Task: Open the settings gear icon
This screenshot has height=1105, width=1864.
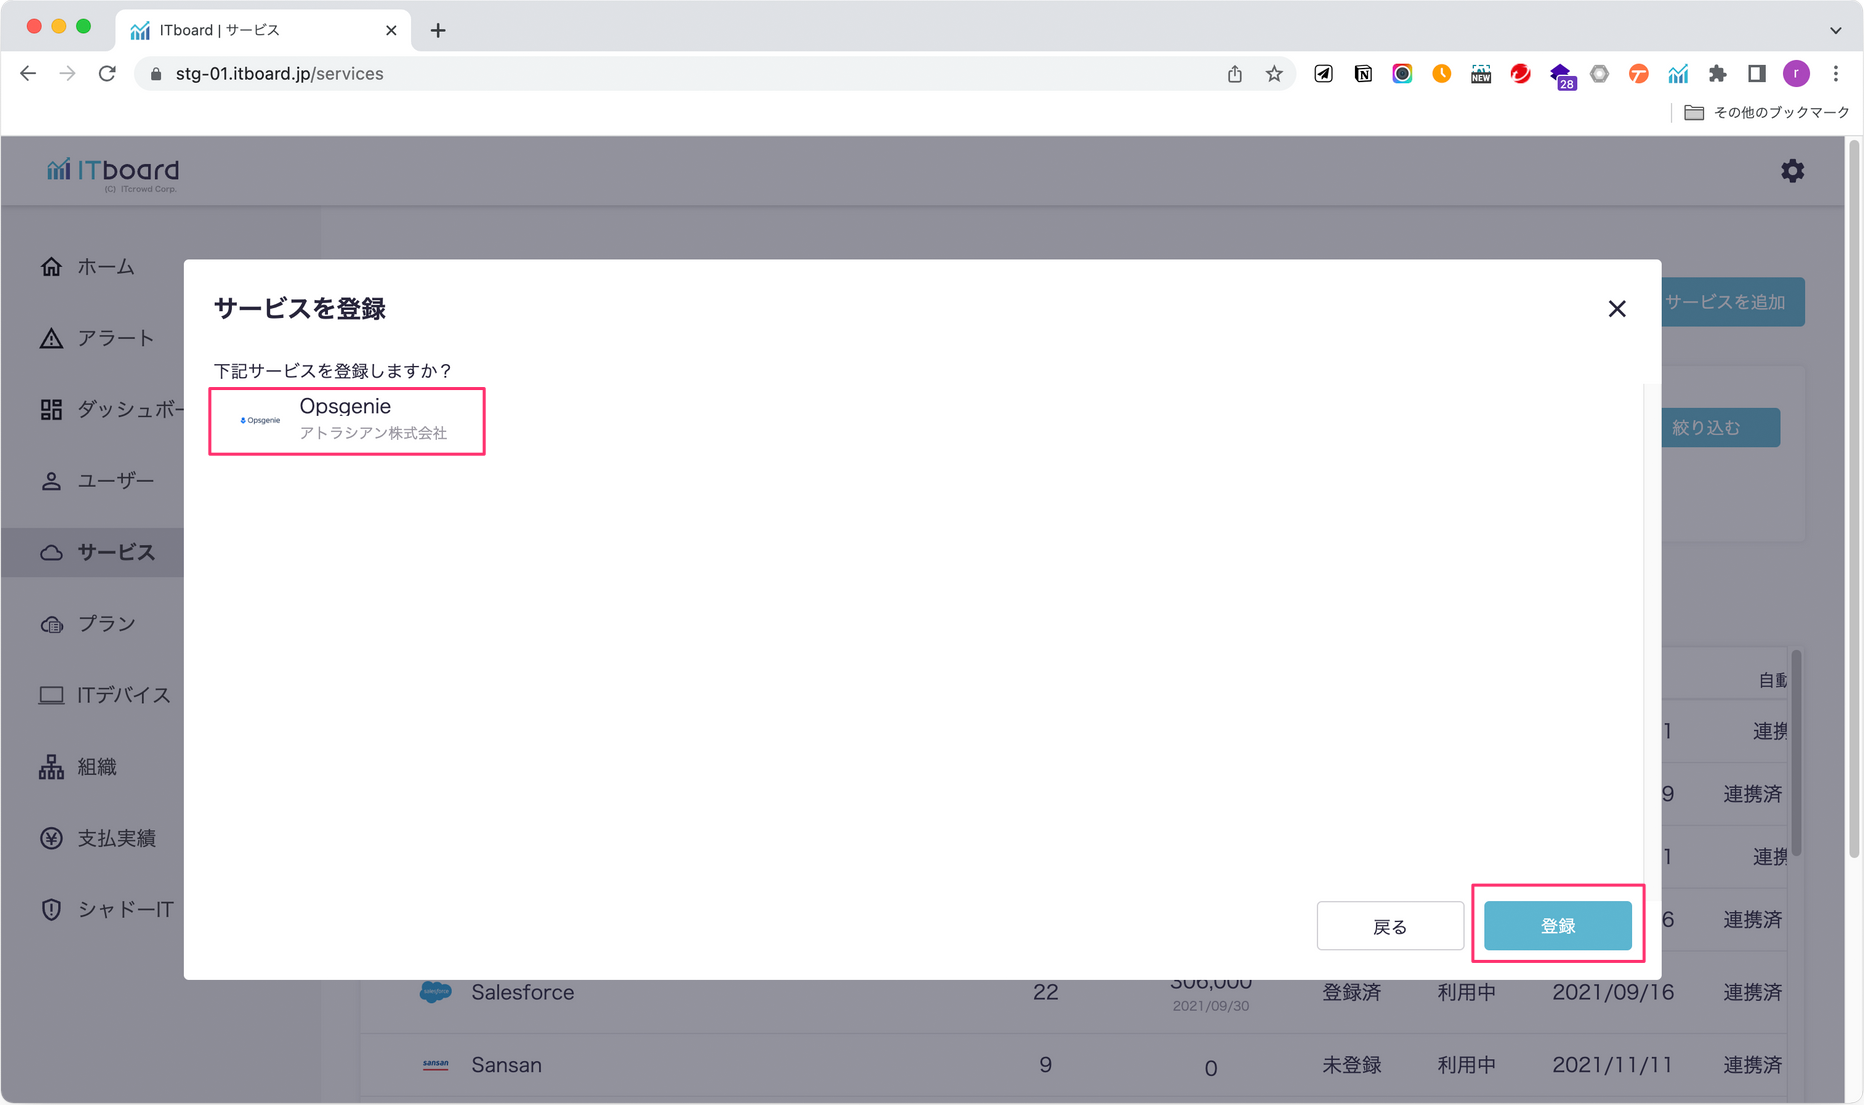Action: 1792,171
